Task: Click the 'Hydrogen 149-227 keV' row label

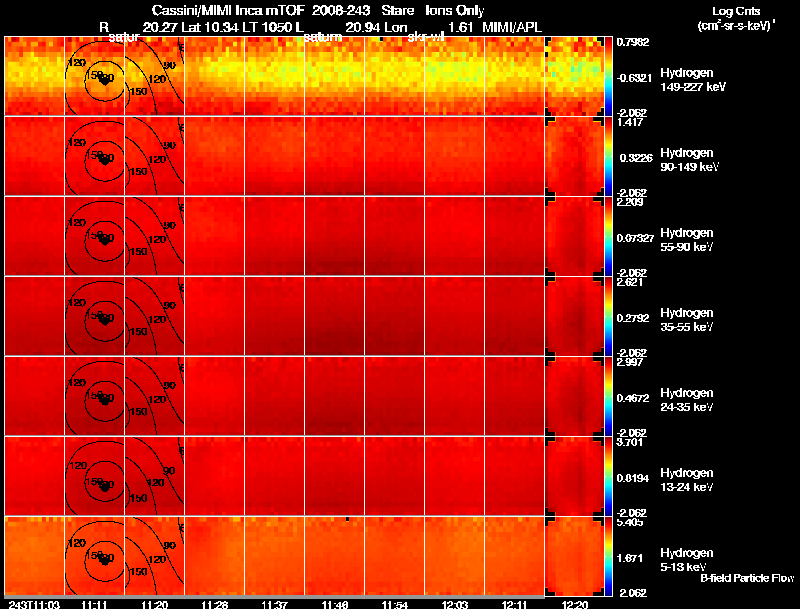Action: click(x=693, y=80)
